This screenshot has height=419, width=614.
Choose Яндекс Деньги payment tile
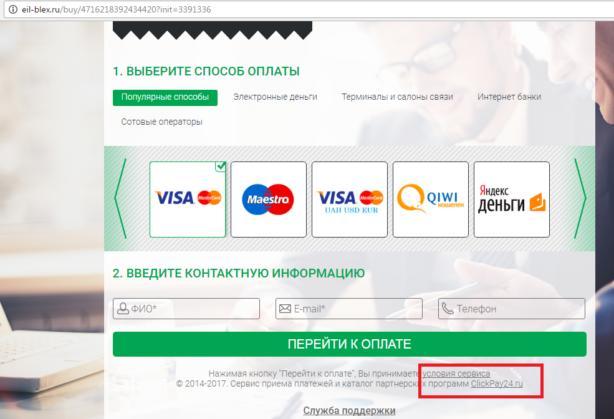[512, 199]
